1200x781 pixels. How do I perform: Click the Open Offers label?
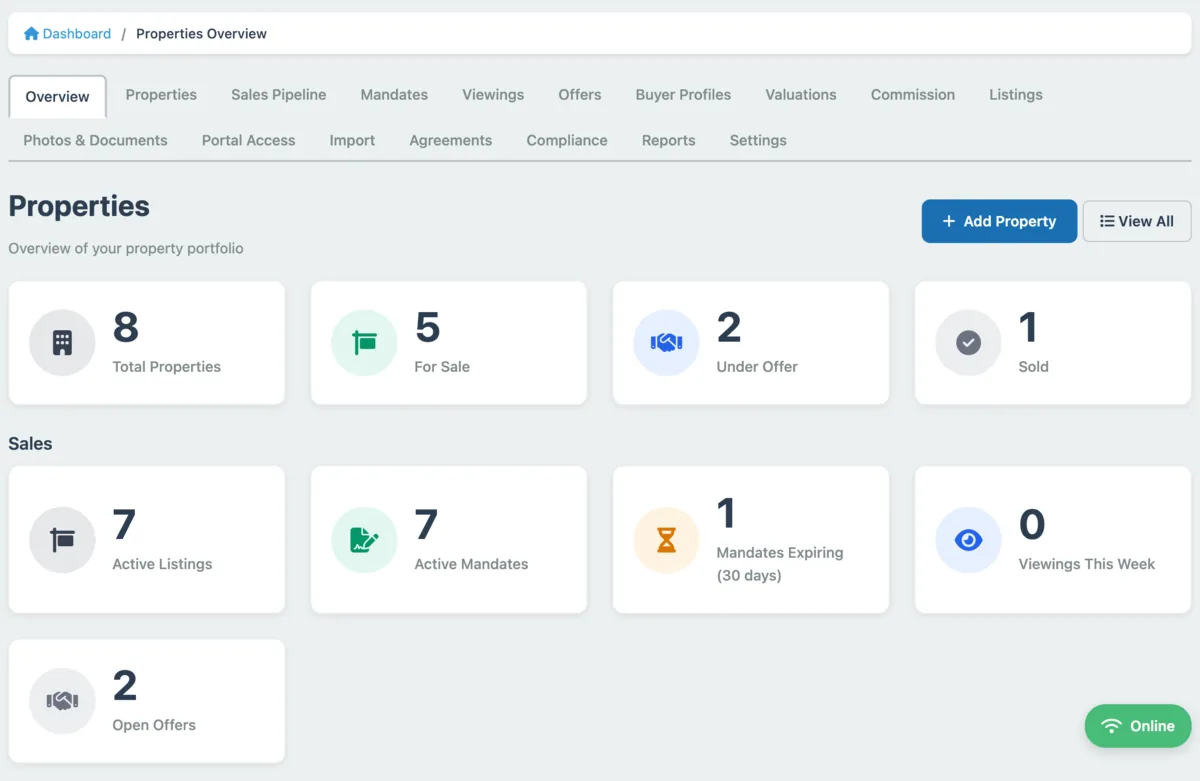154,725
